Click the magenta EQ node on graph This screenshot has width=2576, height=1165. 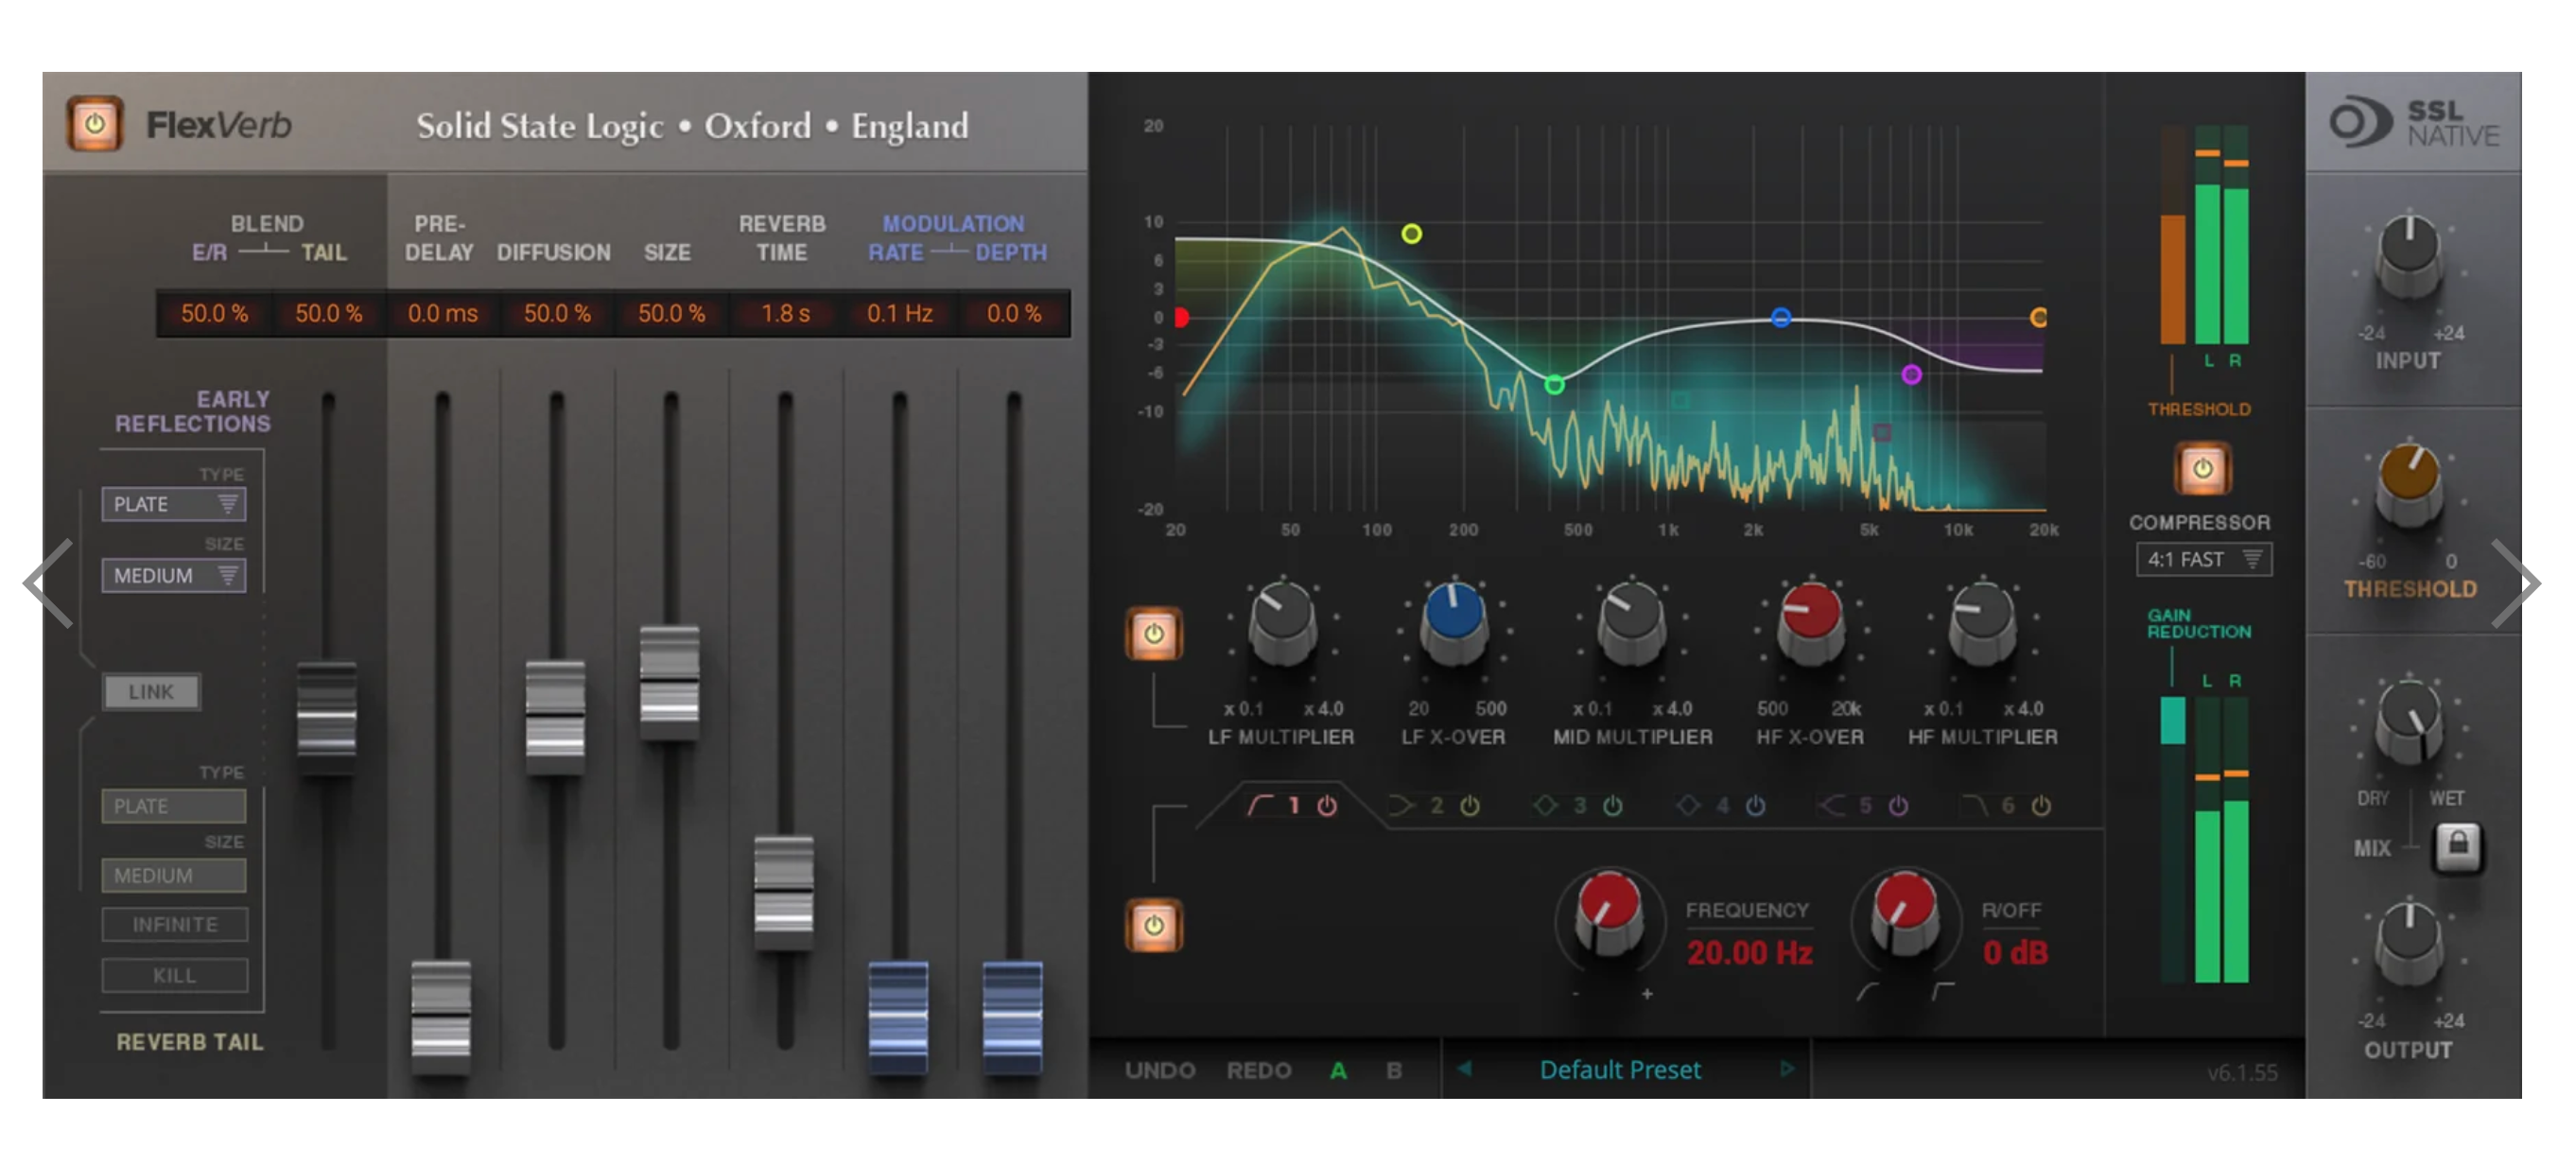(x=1911, y=375)
